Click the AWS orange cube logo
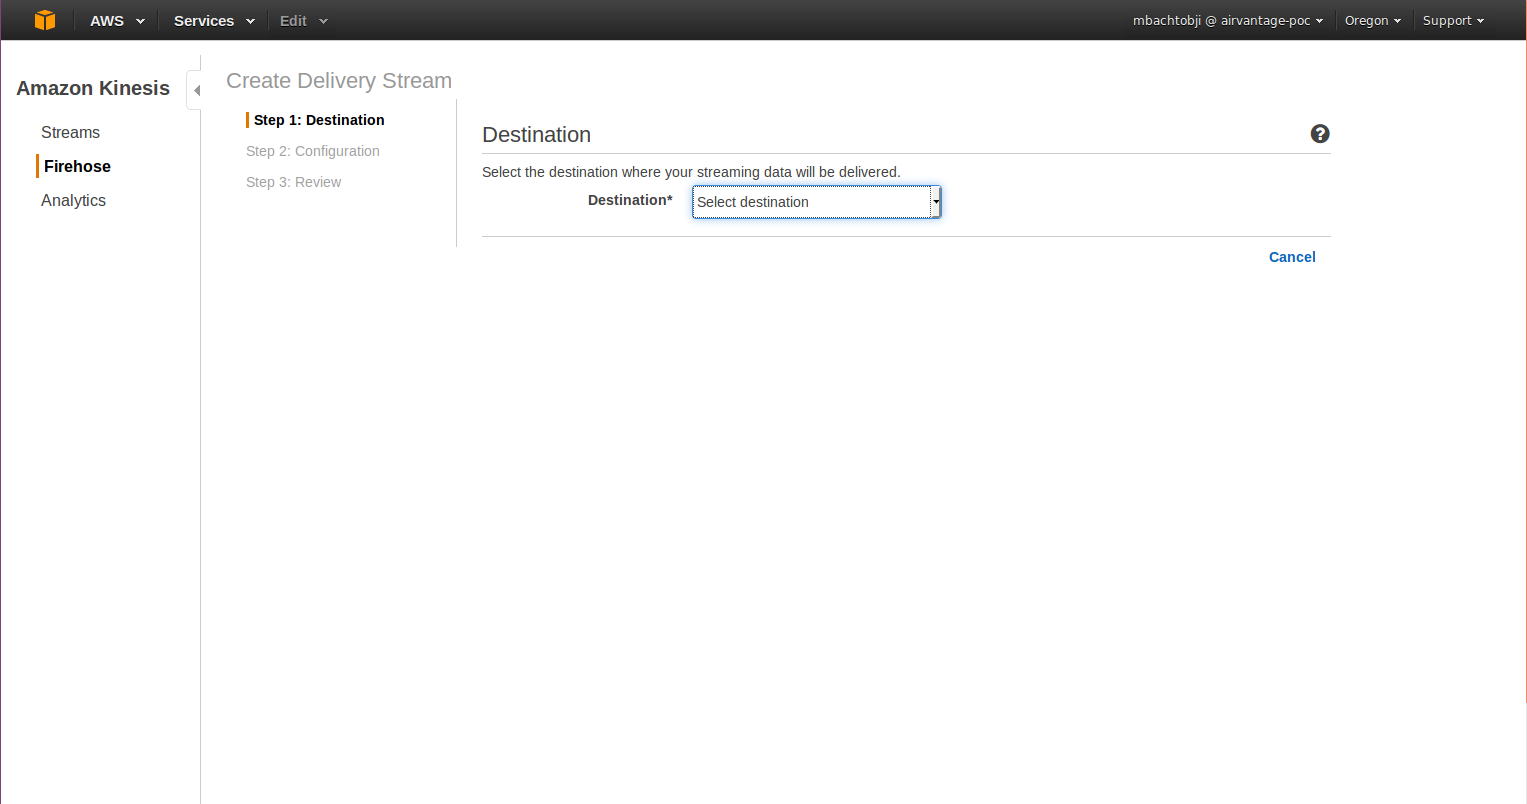1527x804 pixels. click(x=45, y=20)
